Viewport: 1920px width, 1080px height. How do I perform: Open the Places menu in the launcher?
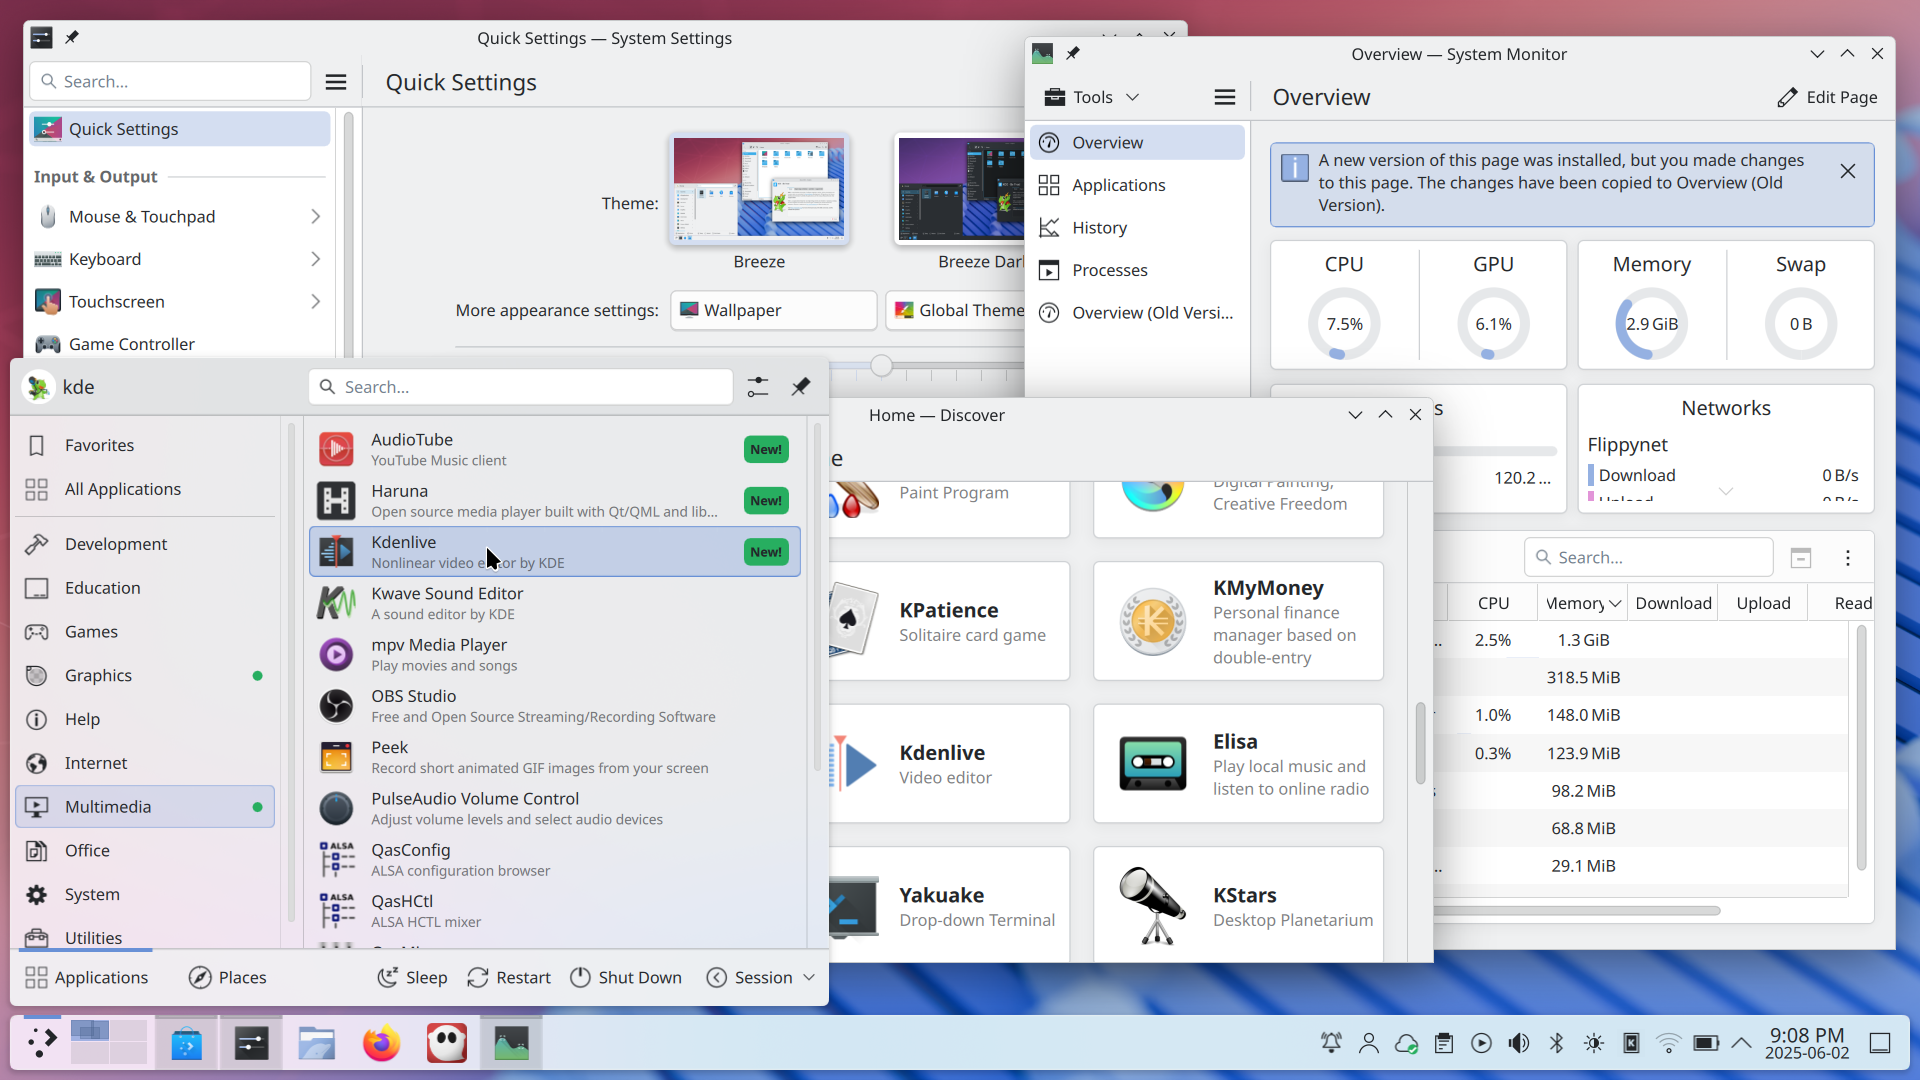240,977
